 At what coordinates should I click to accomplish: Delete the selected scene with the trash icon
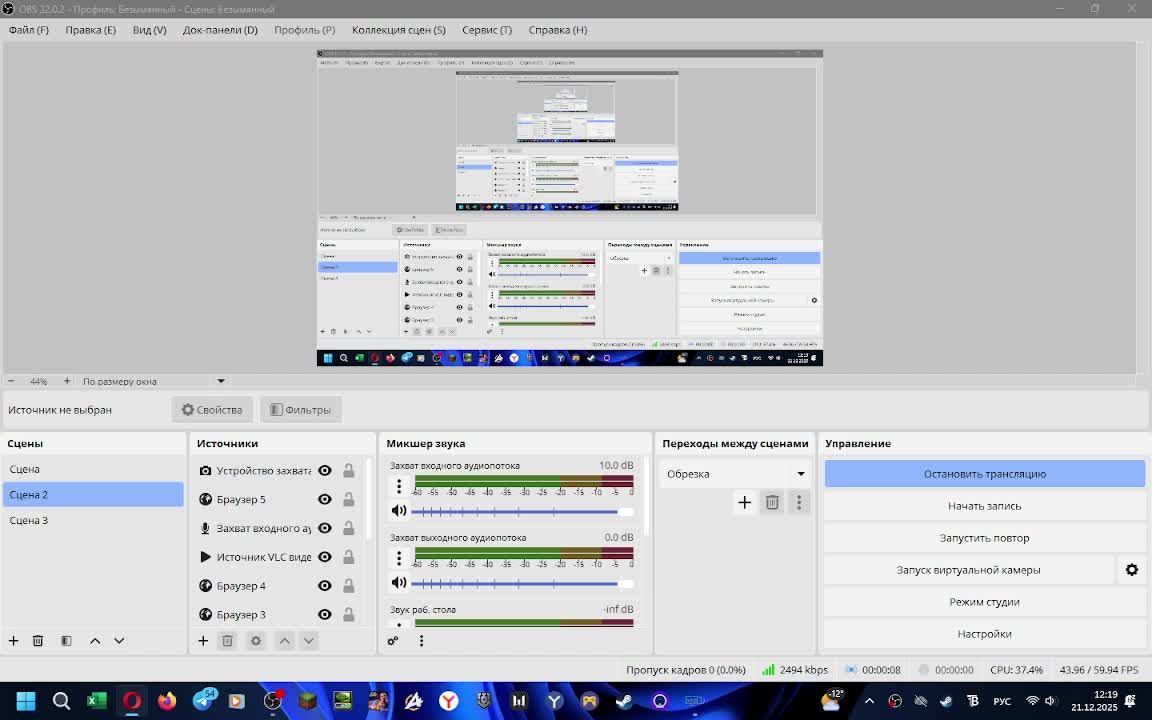tap(38, 640)
